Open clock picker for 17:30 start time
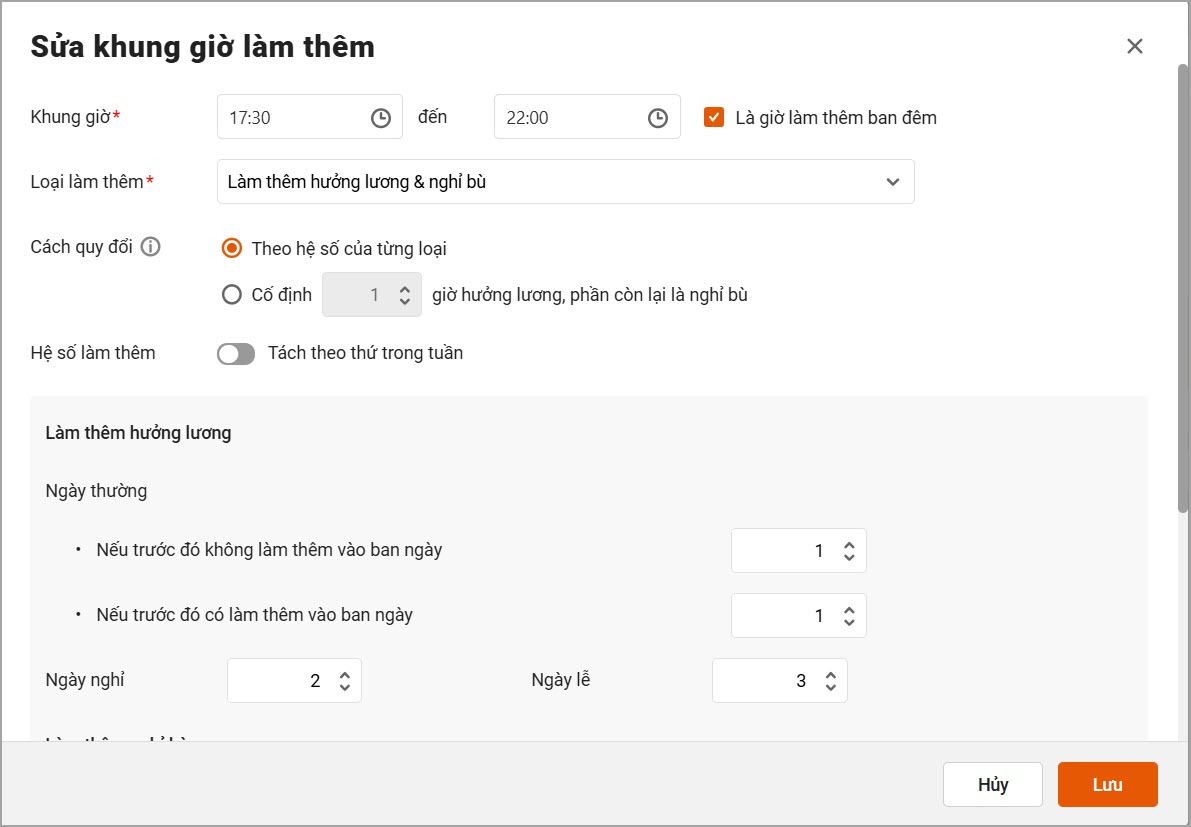1191x827 pixels. pos(381,118)
